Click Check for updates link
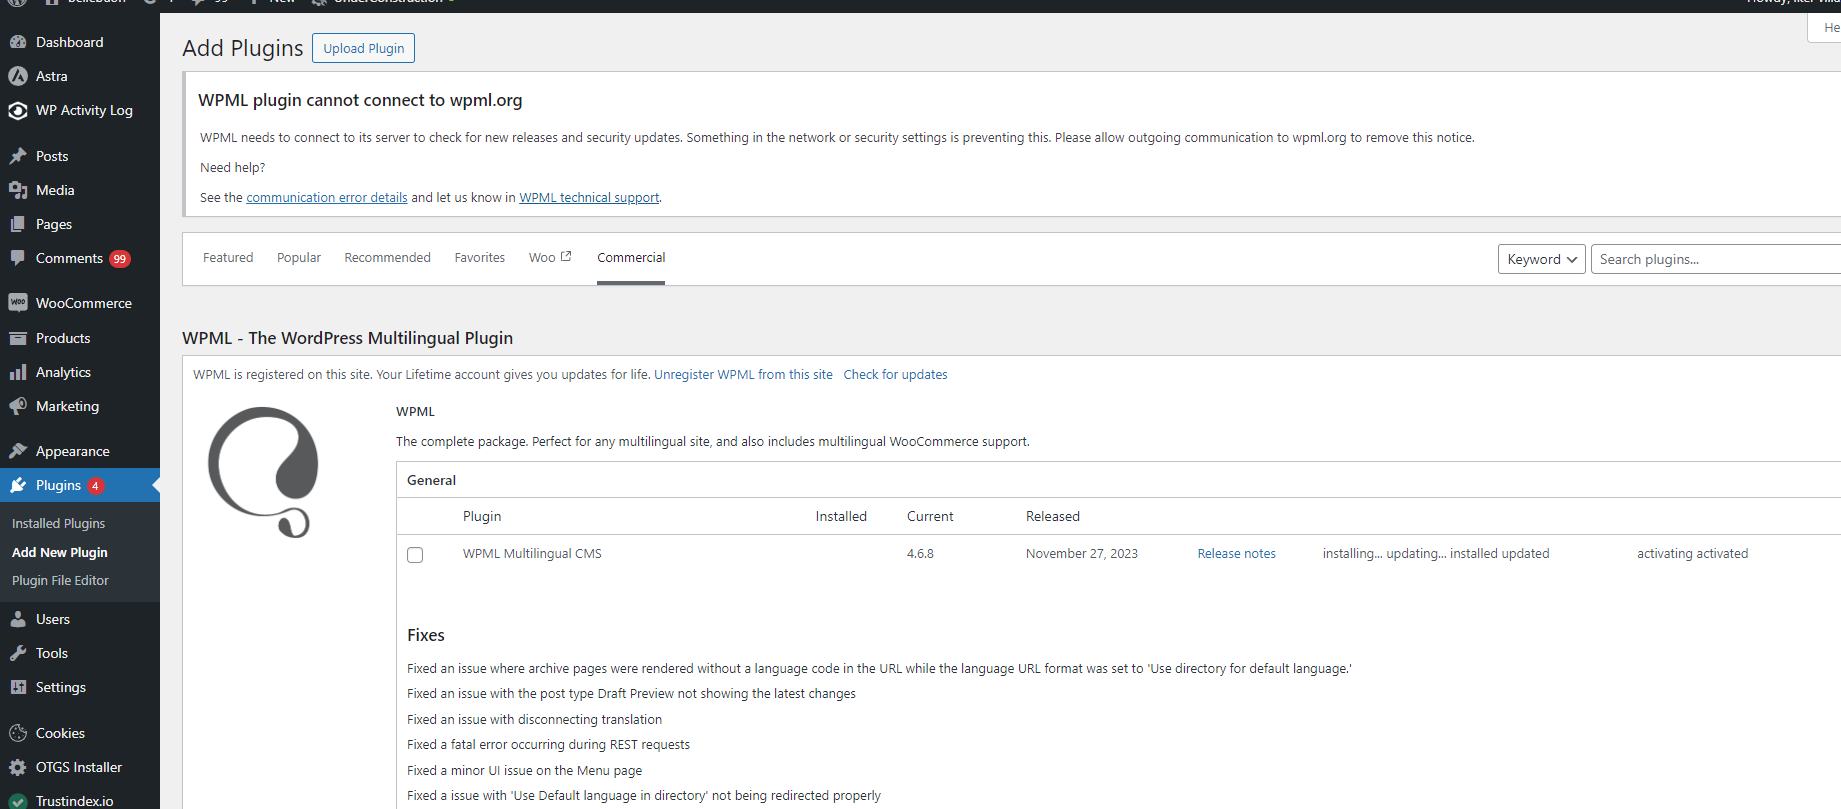The height and width of the screenshot is (809, 1841). [x=895, y=375]
